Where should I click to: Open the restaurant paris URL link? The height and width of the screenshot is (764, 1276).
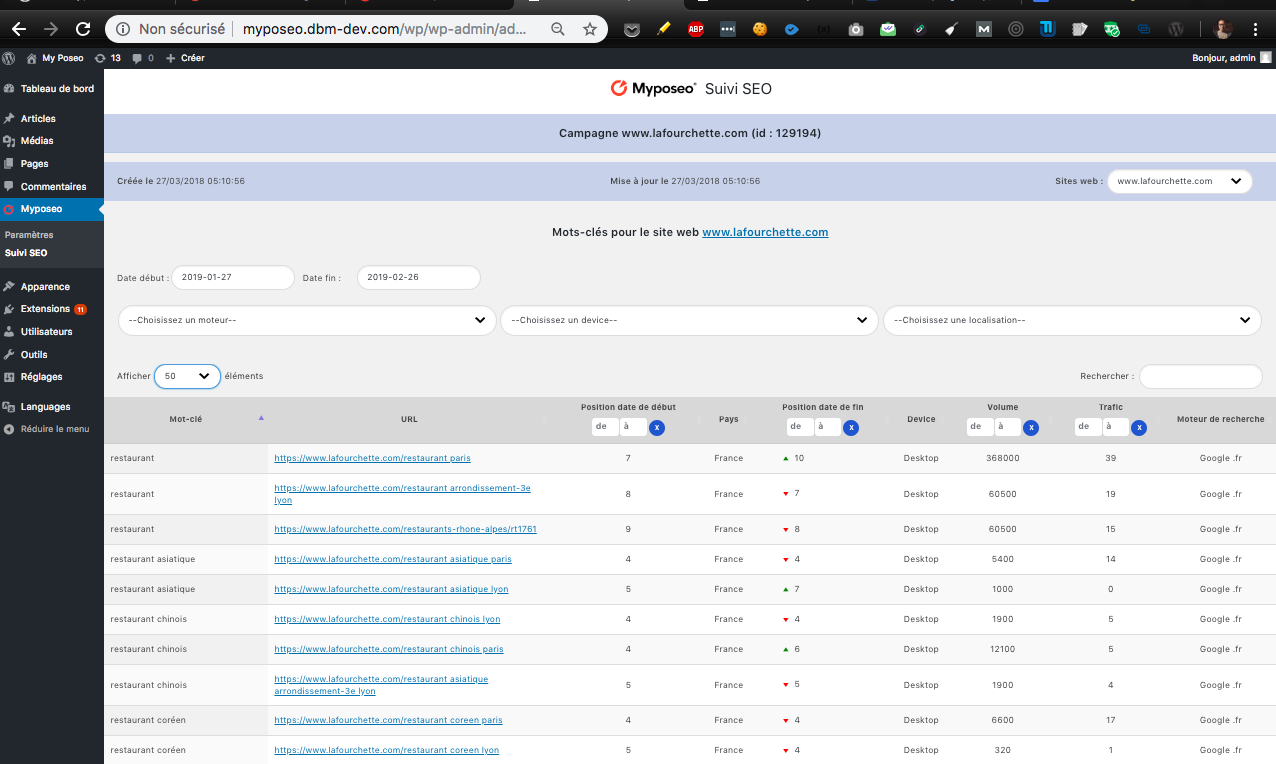(x=372, y=458)
